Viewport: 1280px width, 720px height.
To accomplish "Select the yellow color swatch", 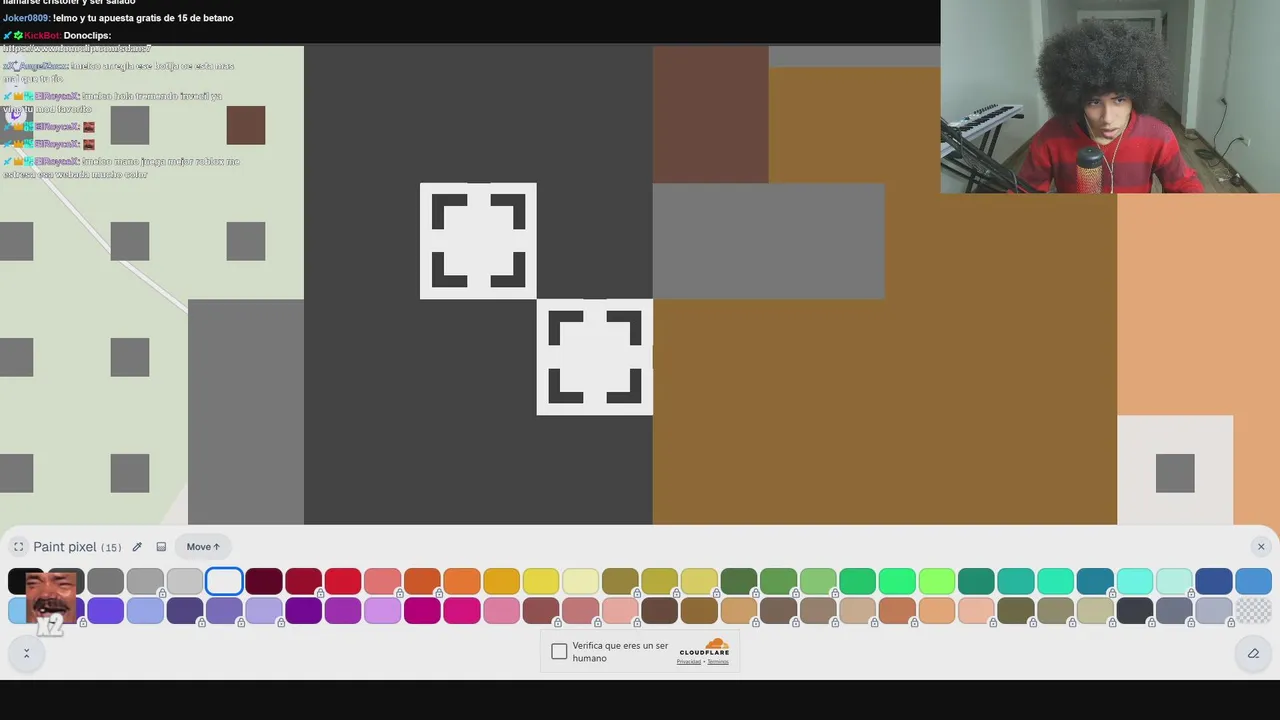I will [x=541, y=581].
